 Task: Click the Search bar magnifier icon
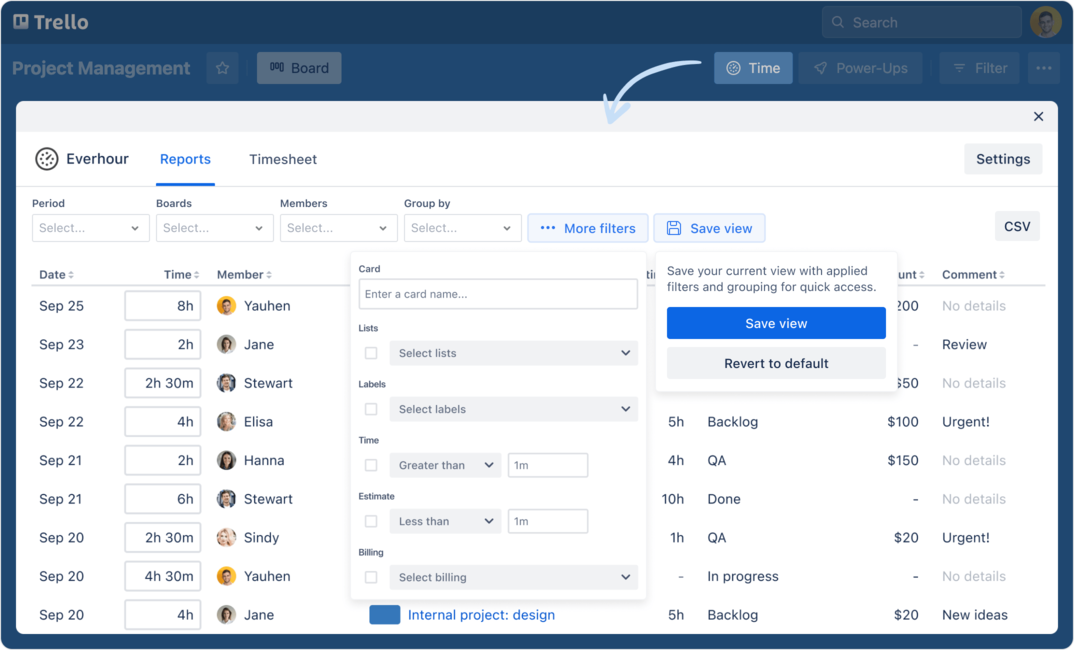(837, 22)
